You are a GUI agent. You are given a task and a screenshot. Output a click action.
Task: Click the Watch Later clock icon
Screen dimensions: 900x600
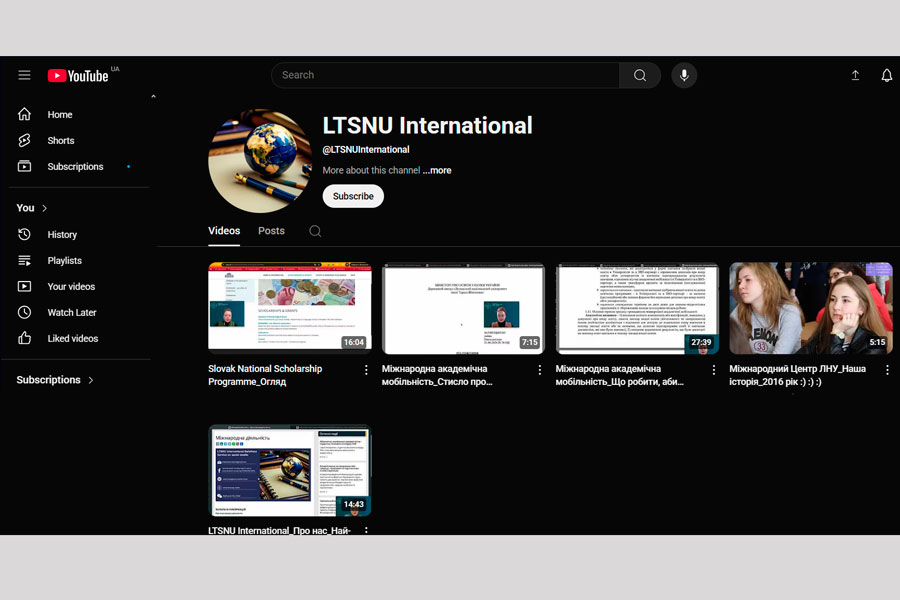pyautogui.click(x=24, y=312)
